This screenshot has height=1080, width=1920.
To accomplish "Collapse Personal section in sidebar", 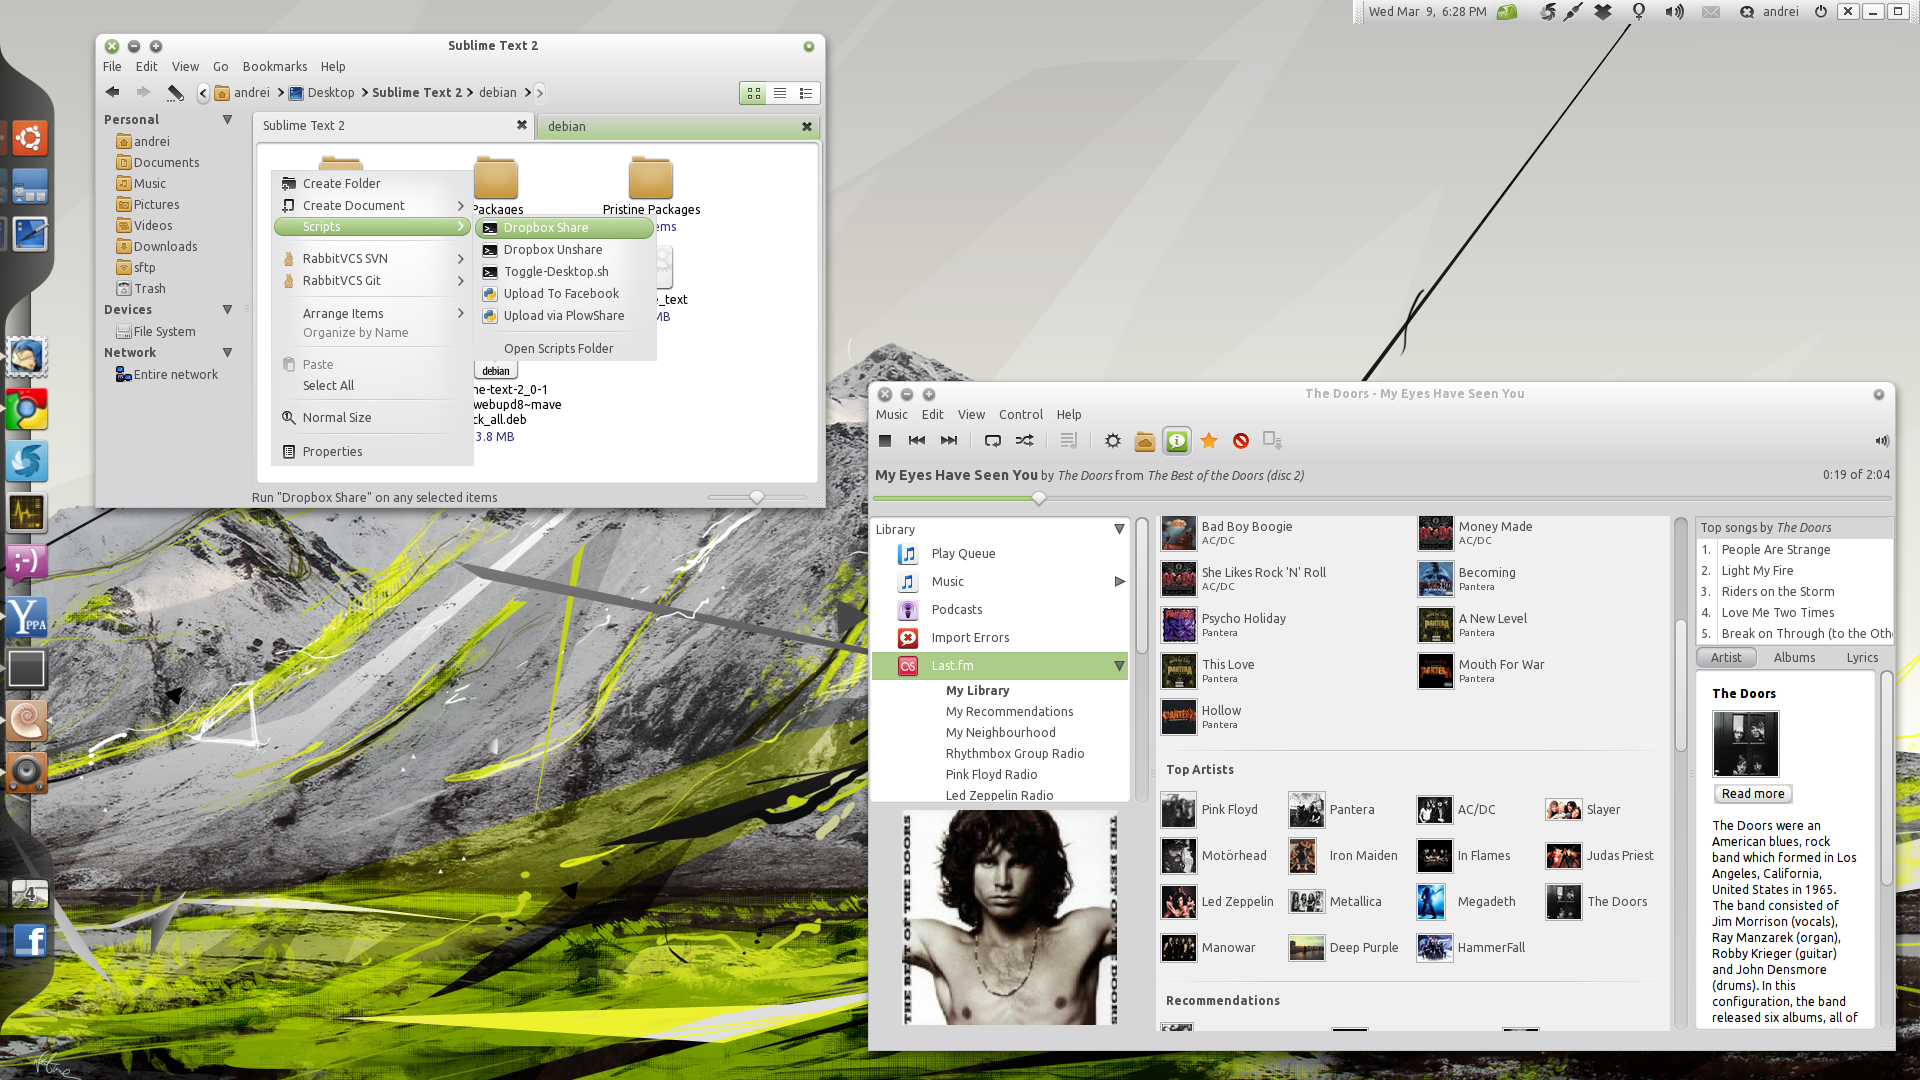I will pos(227,120).
